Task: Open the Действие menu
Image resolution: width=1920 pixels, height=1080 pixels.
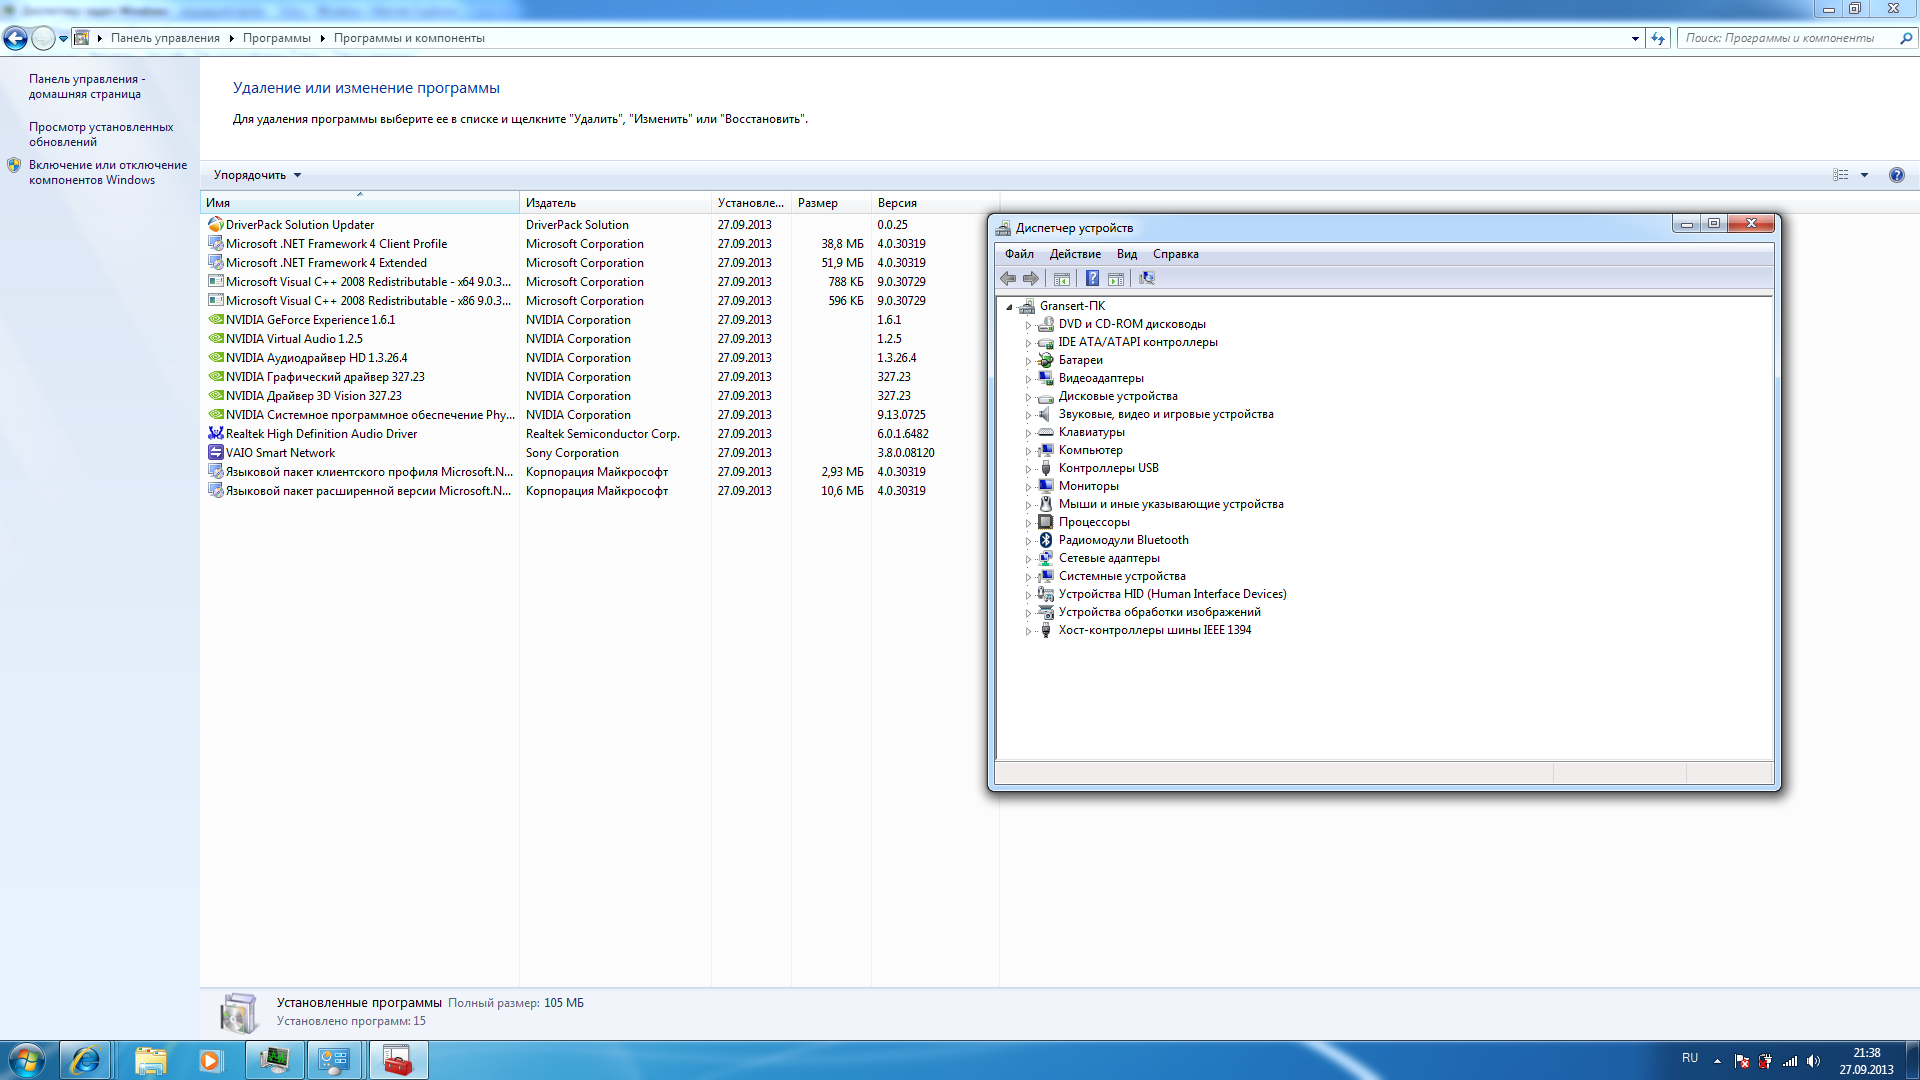Action: click(1075, 254)
